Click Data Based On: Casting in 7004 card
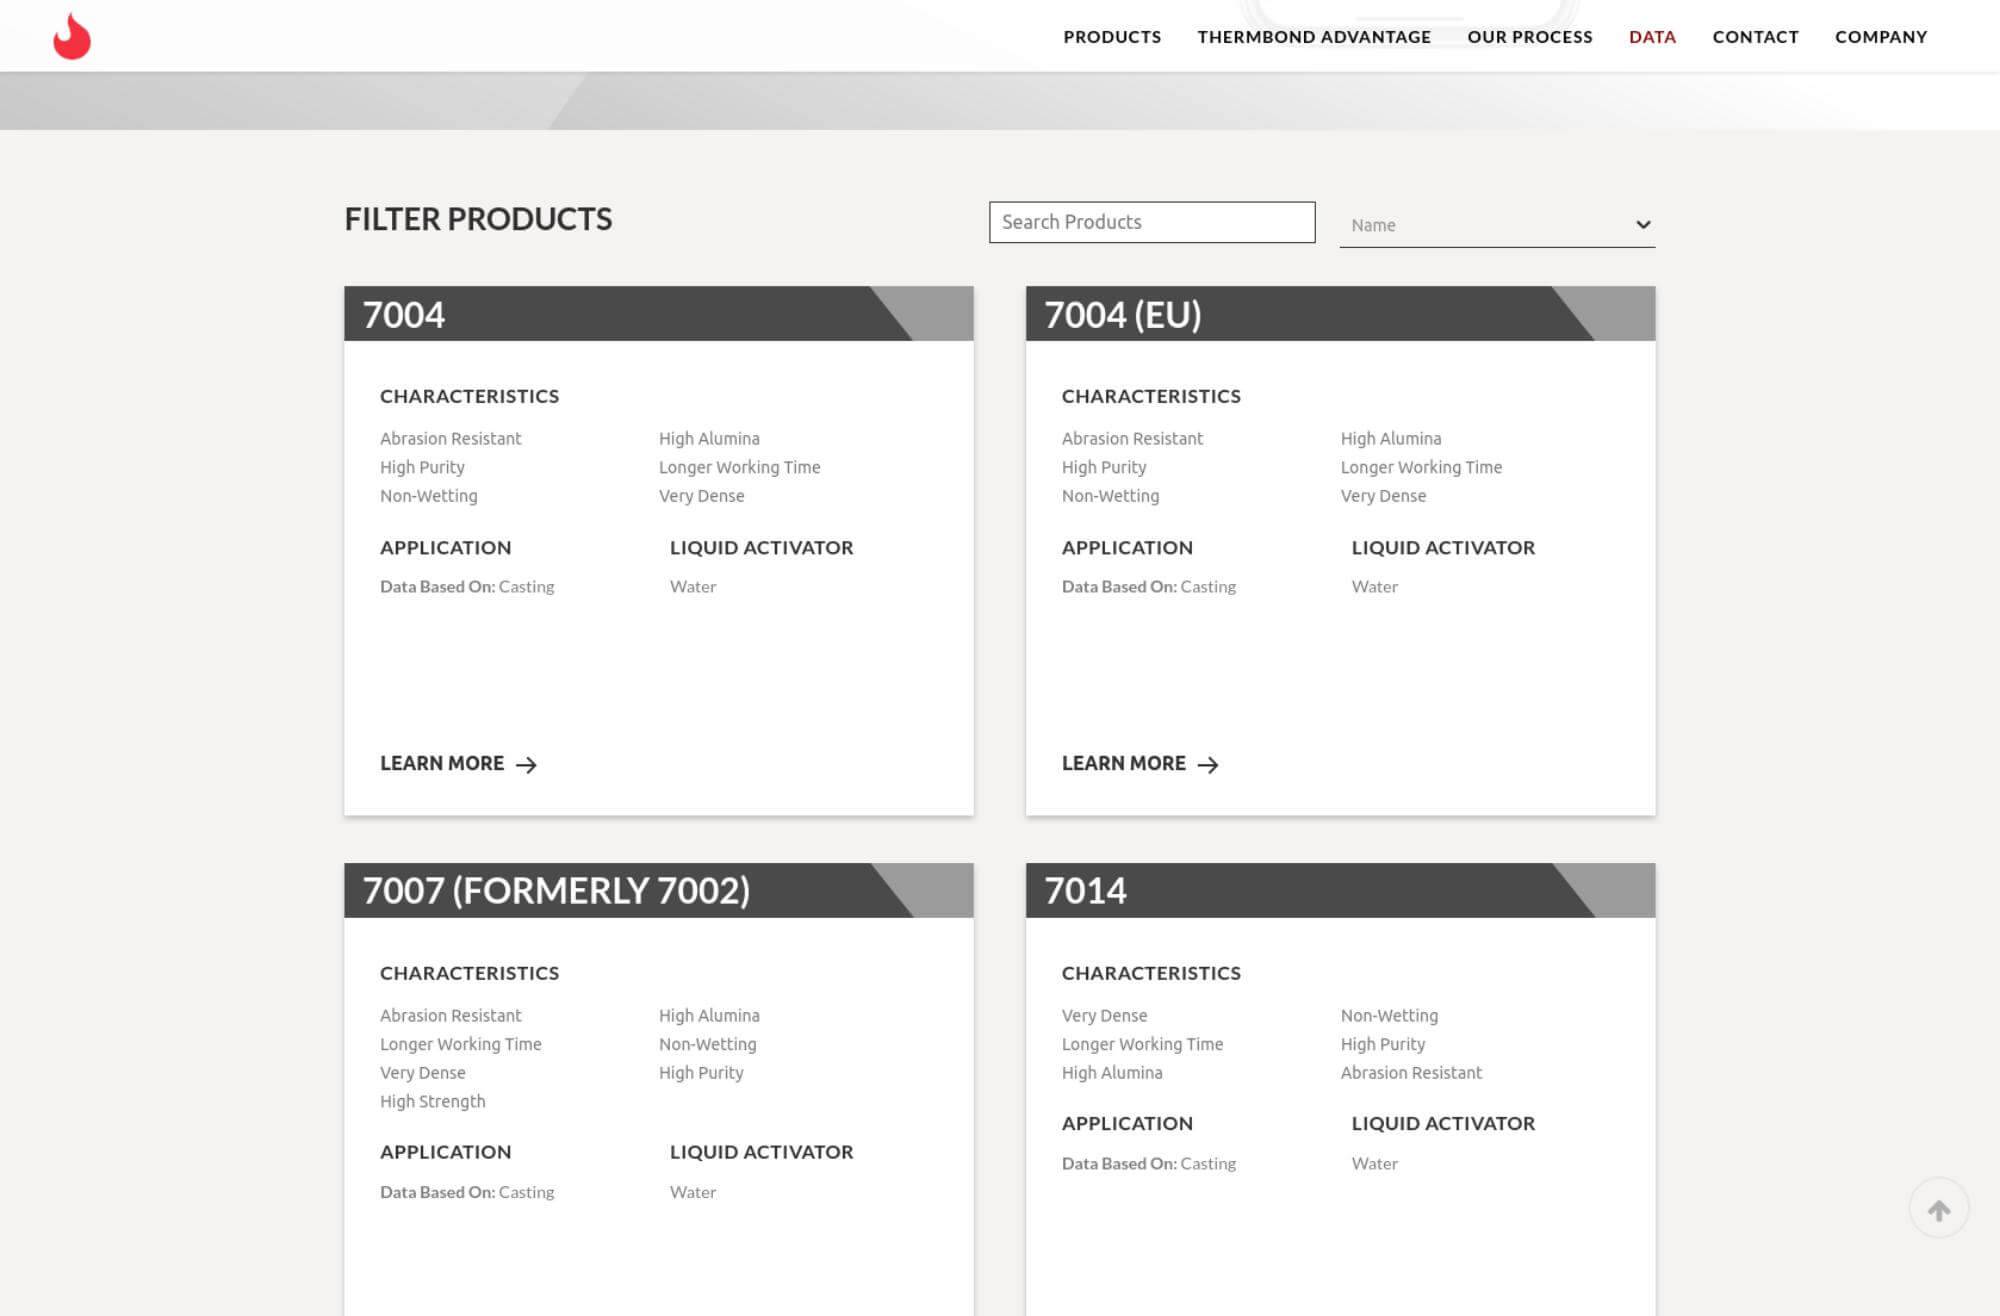2000x1316 pixels. (467, 587)
